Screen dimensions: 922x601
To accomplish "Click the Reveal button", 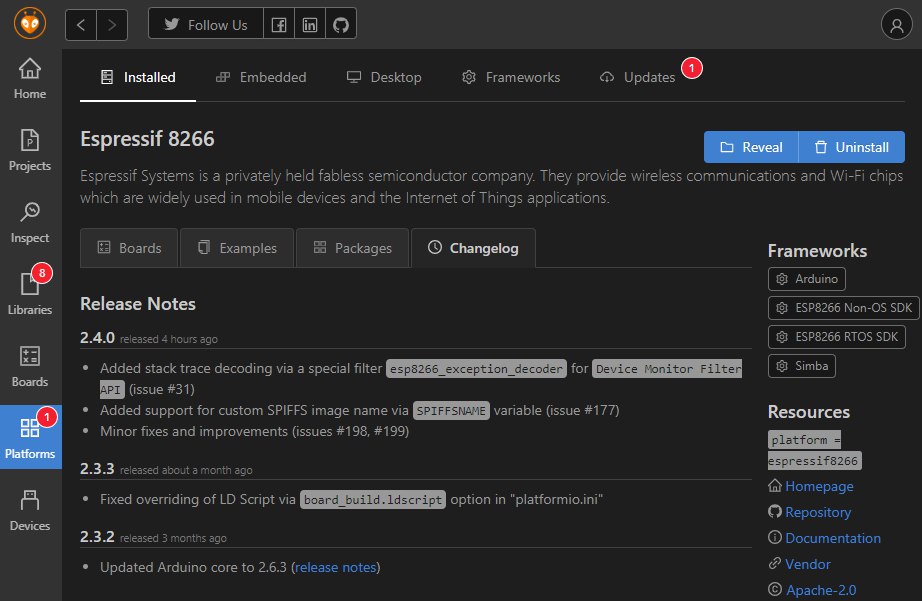I will [x=751, y=147].
